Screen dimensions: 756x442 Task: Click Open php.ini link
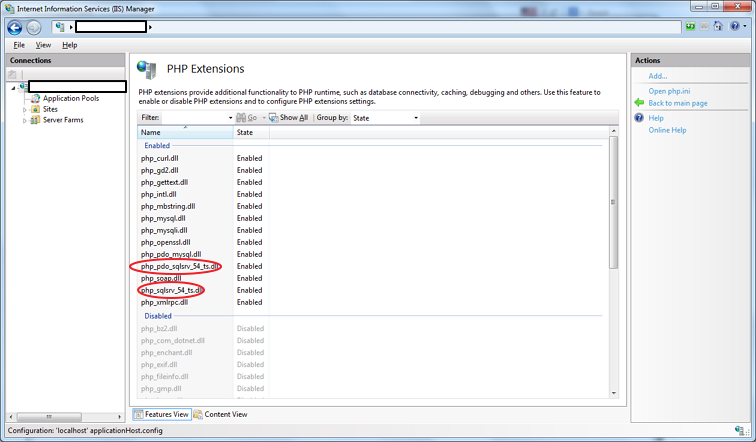click(x=669, y=91)
